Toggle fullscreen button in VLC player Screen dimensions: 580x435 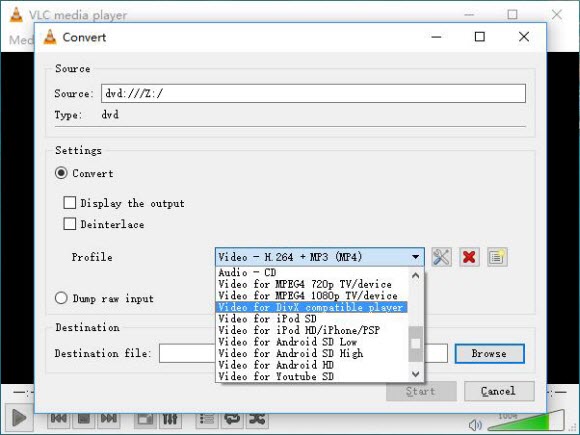(x=145, y=418)
